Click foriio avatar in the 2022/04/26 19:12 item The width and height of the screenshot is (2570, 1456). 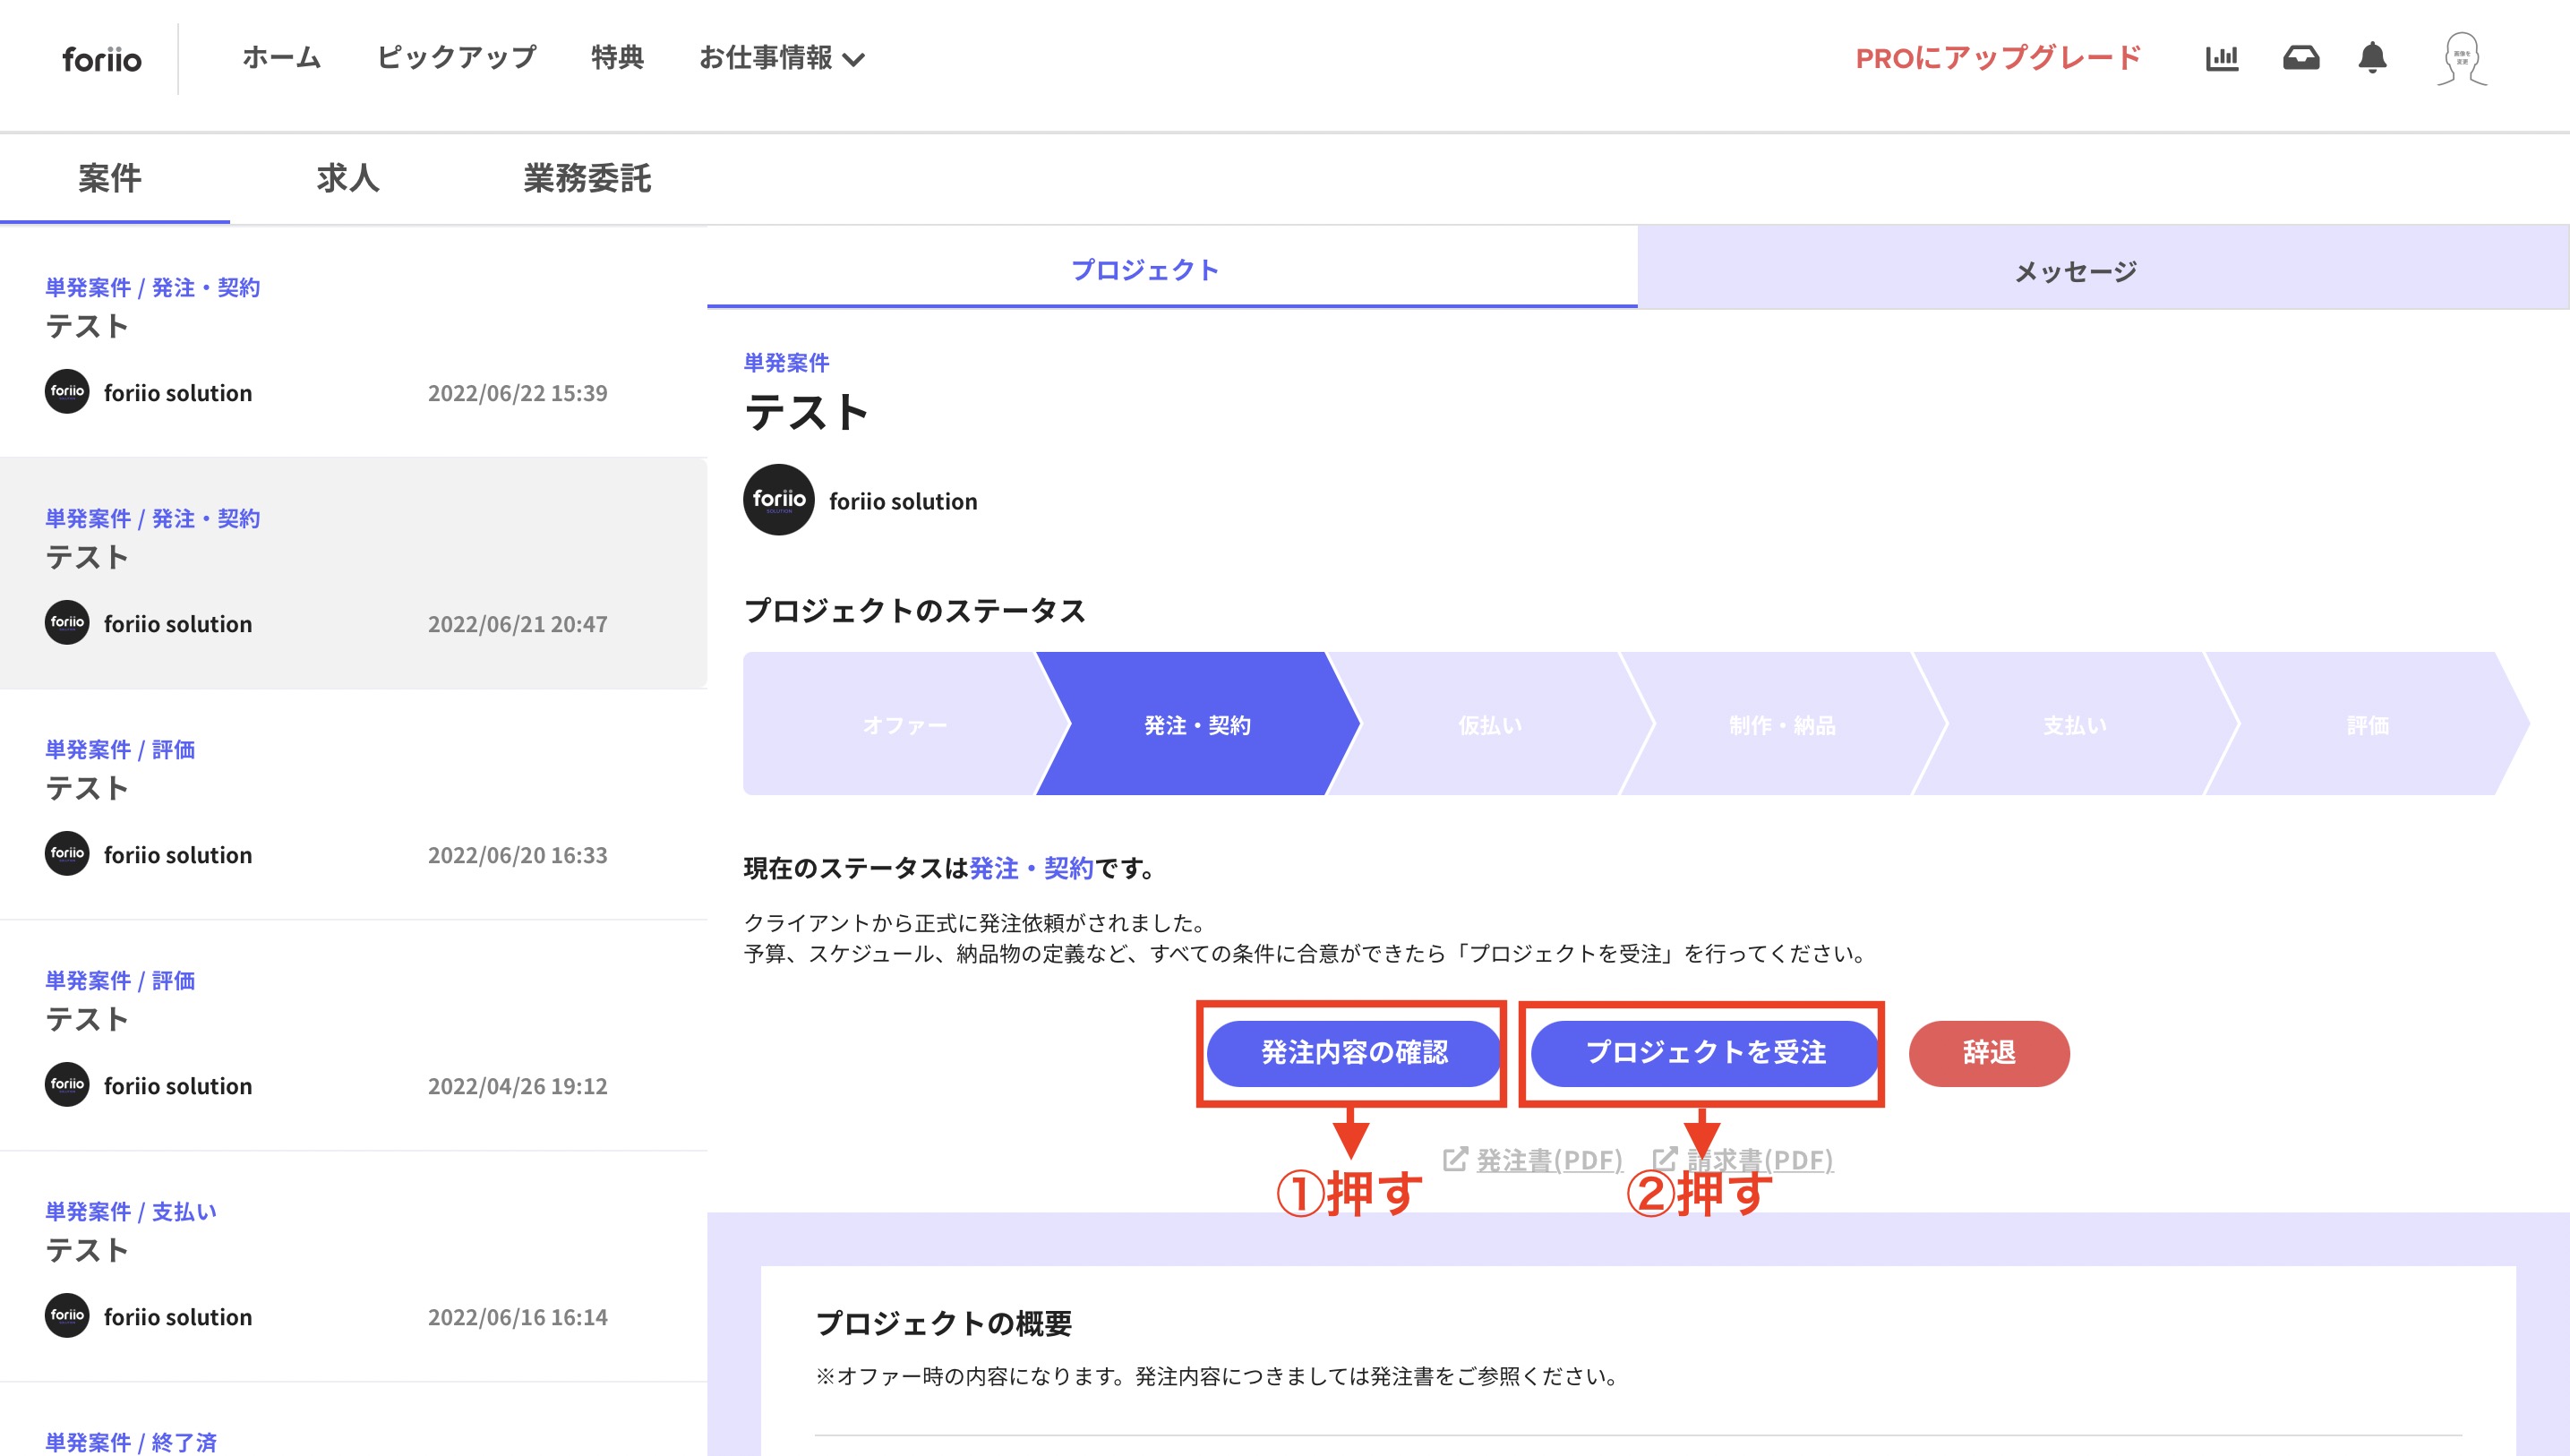tap(67, 1085)
